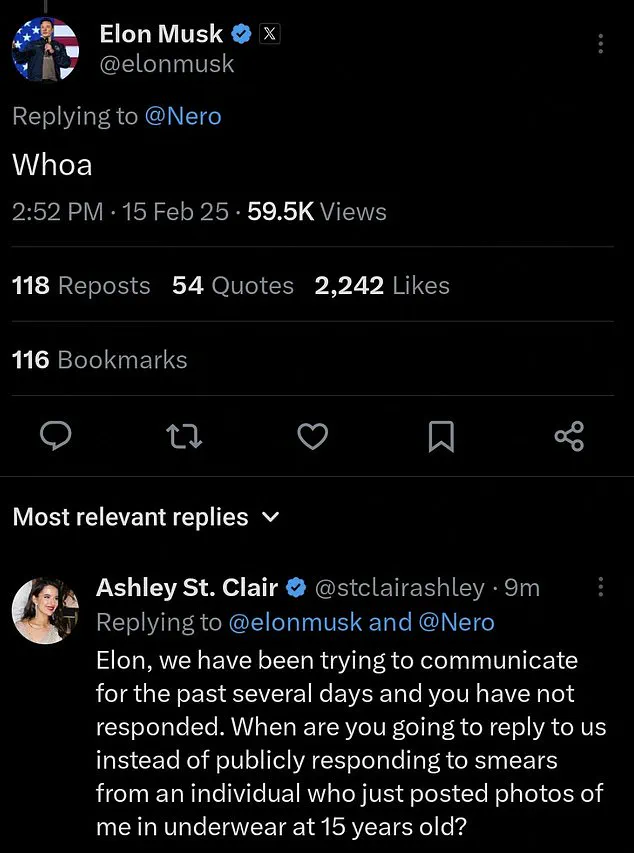Toggle like on Elon Musk's tweet

tap(312, 436)
